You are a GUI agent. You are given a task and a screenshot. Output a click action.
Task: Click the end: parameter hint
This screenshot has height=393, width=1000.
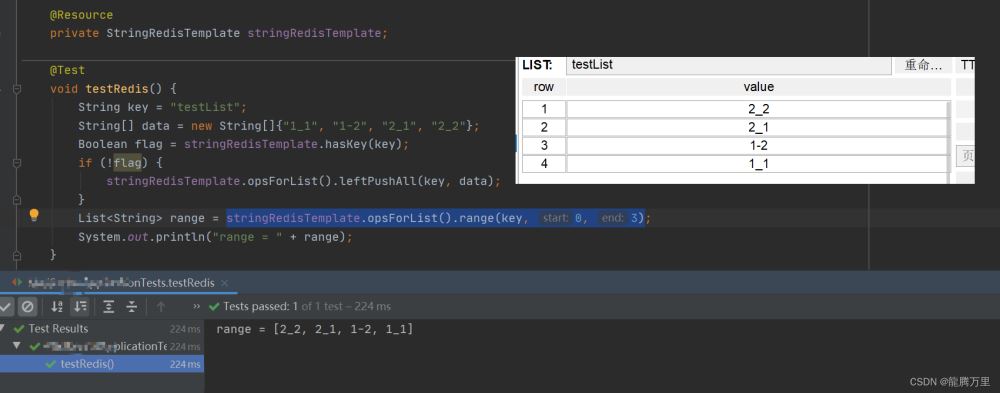click(613, 218)
